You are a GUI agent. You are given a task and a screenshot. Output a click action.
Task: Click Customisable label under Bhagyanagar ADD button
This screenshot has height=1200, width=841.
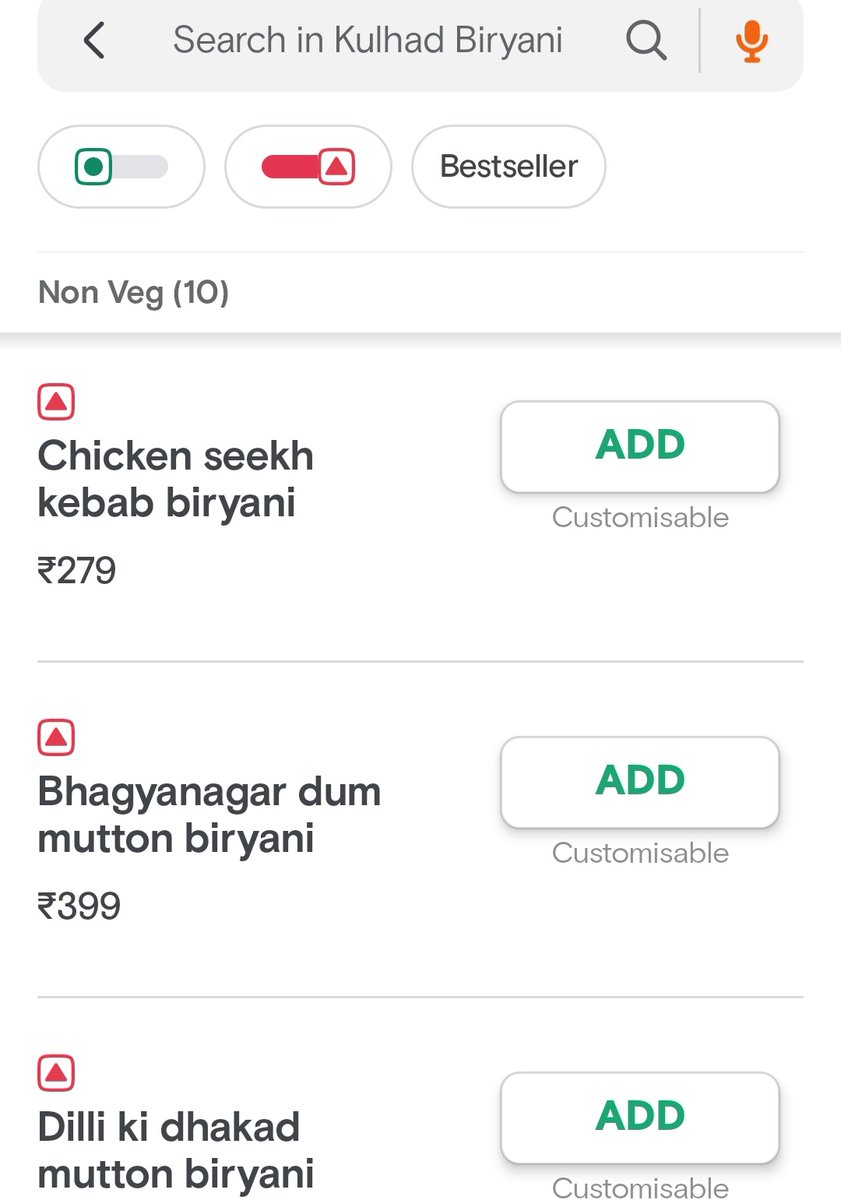pos(640,854)
